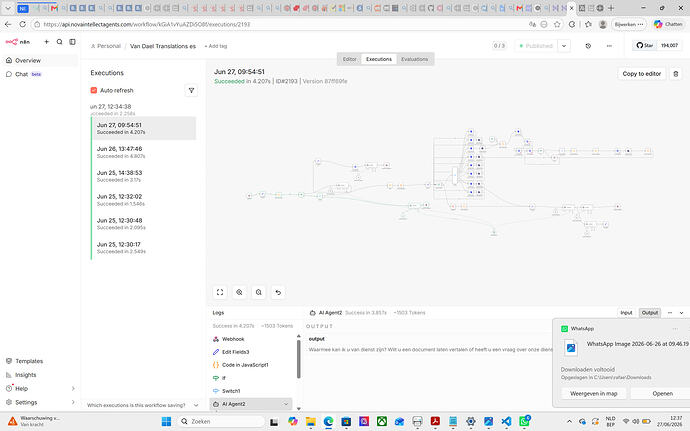
Task: Open the Published dropdown arrow
Action: 564,46
